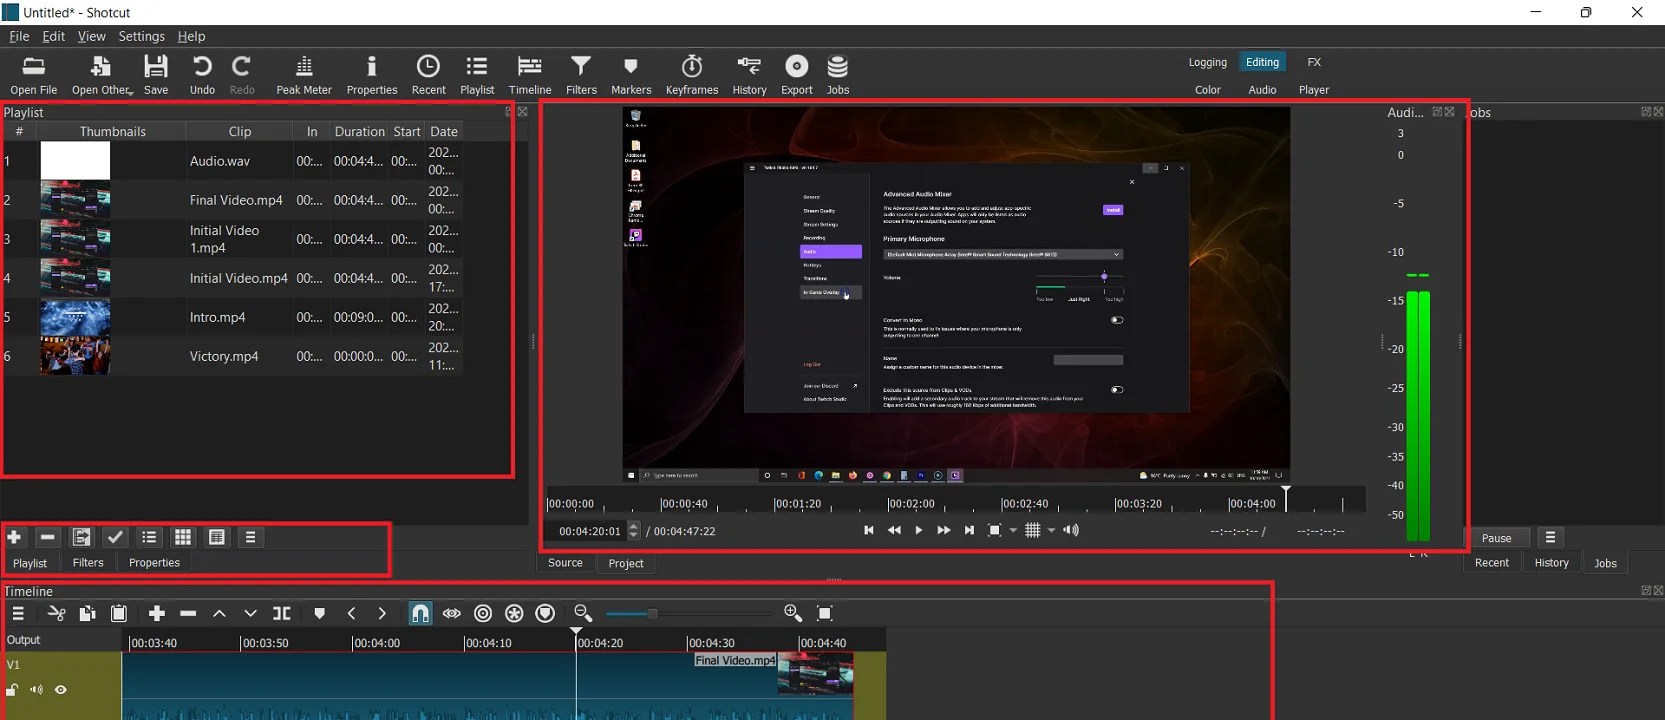Open player zoom dropdown arrow

point(1013,531)
